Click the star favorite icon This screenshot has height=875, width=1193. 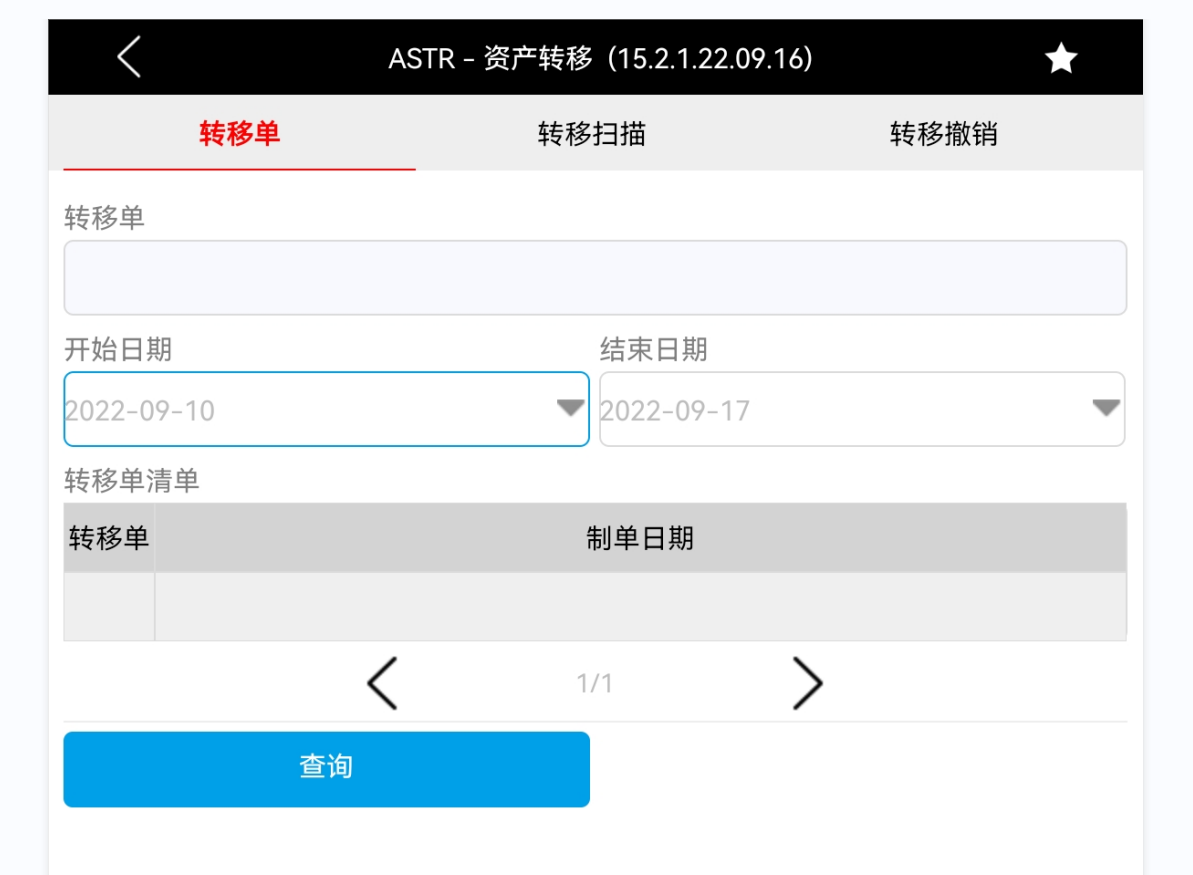coord(1061,59)
